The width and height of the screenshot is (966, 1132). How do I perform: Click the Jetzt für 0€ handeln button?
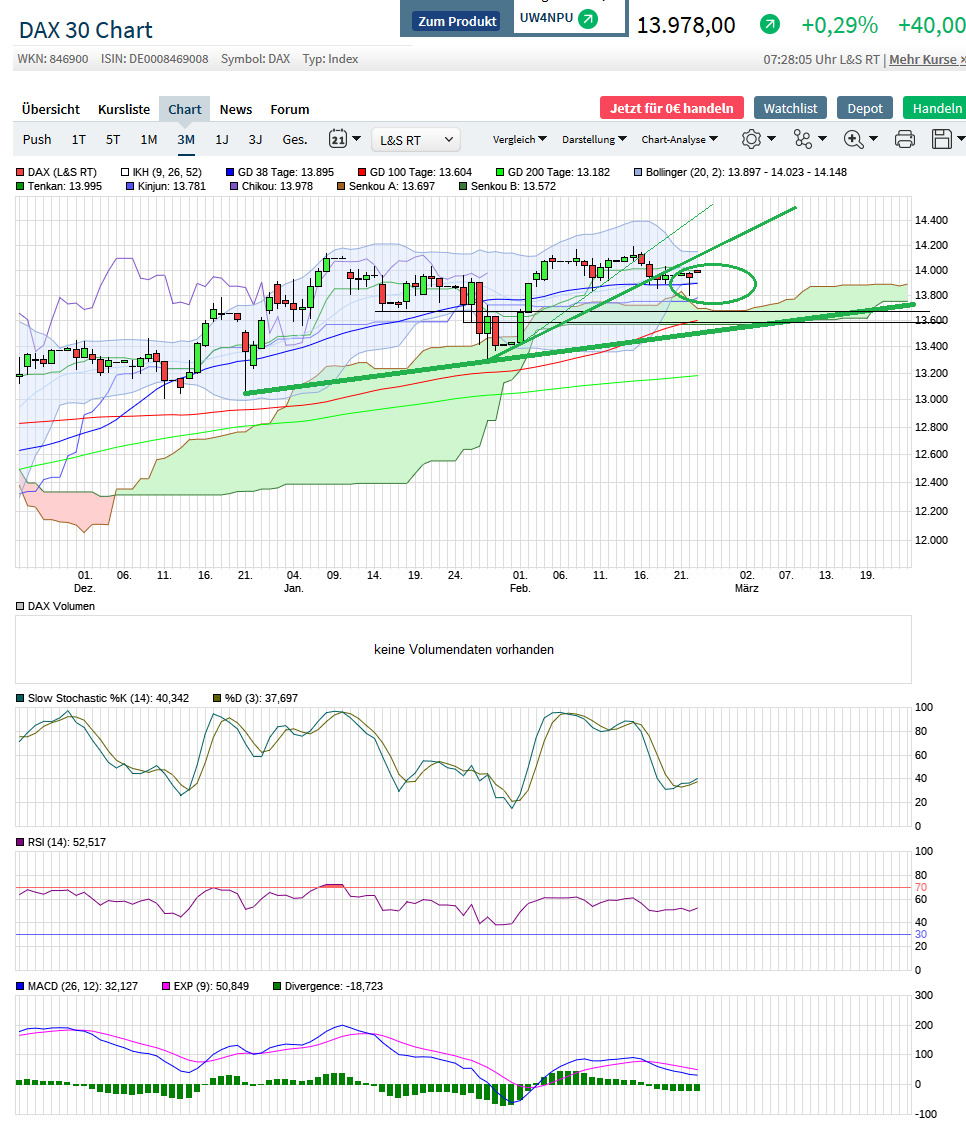672,108
